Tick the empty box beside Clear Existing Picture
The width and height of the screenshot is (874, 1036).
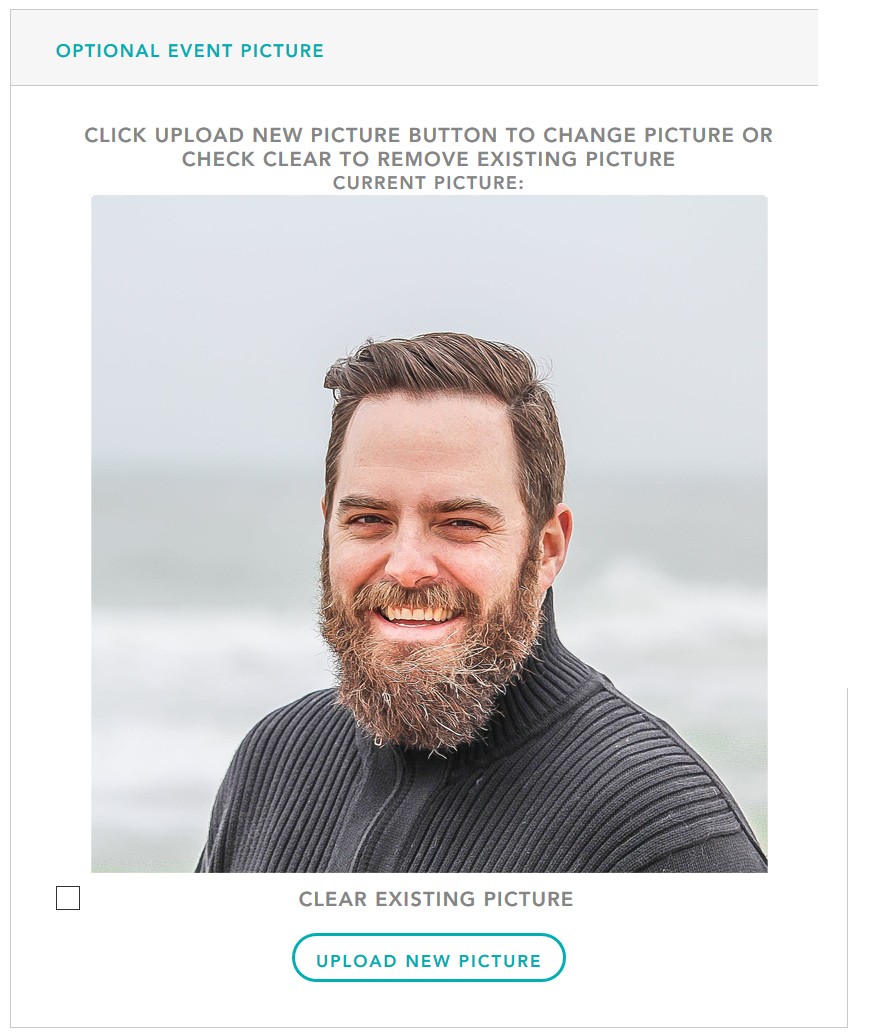pyautogui.click(x=68, y=898)
